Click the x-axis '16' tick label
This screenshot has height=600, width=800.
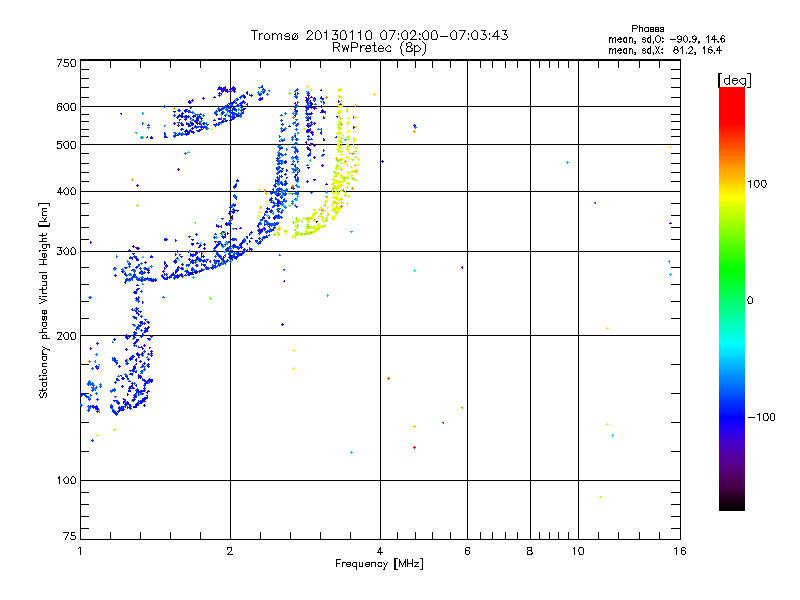pyautogui.click(x=680, y=551)
